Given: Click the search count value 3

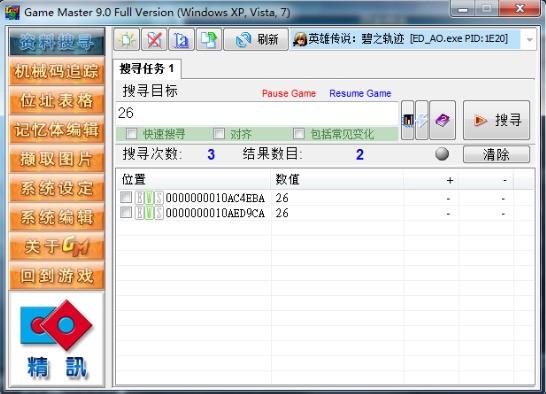Looking at the screenshot, I should click(x=211, y=154).
